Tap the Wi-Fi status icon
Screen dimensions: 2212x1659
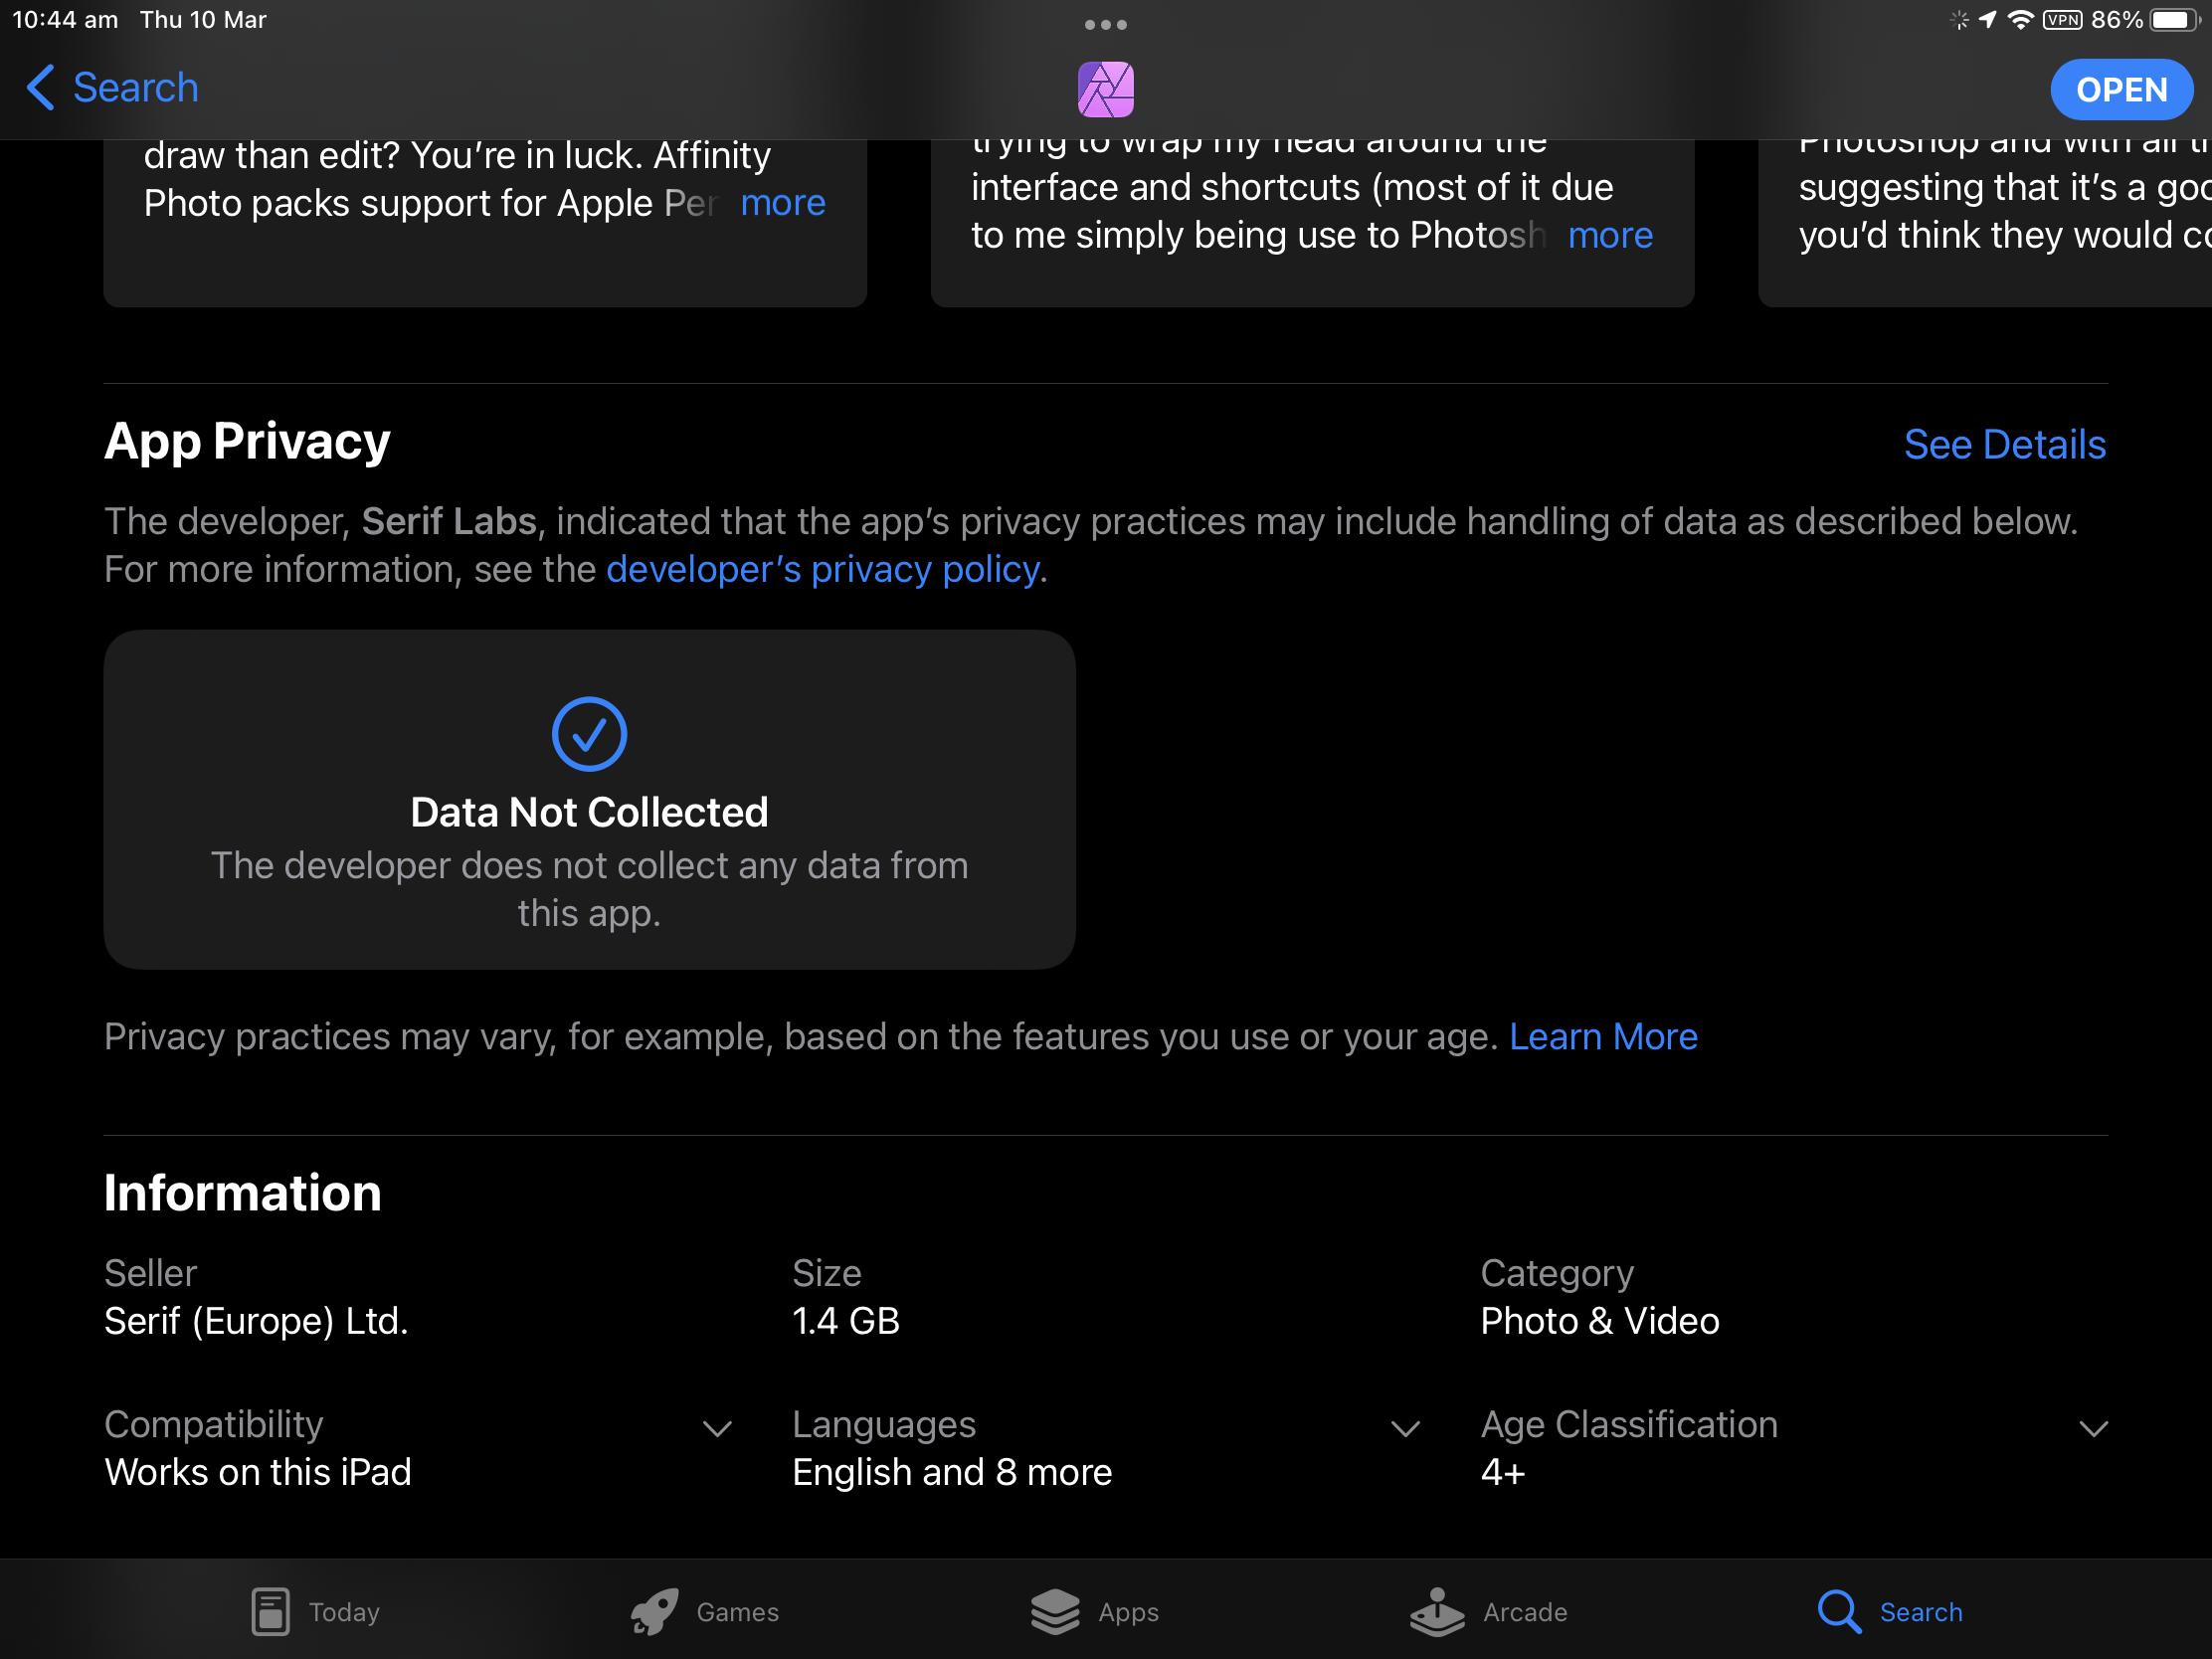coord(2020,20)
